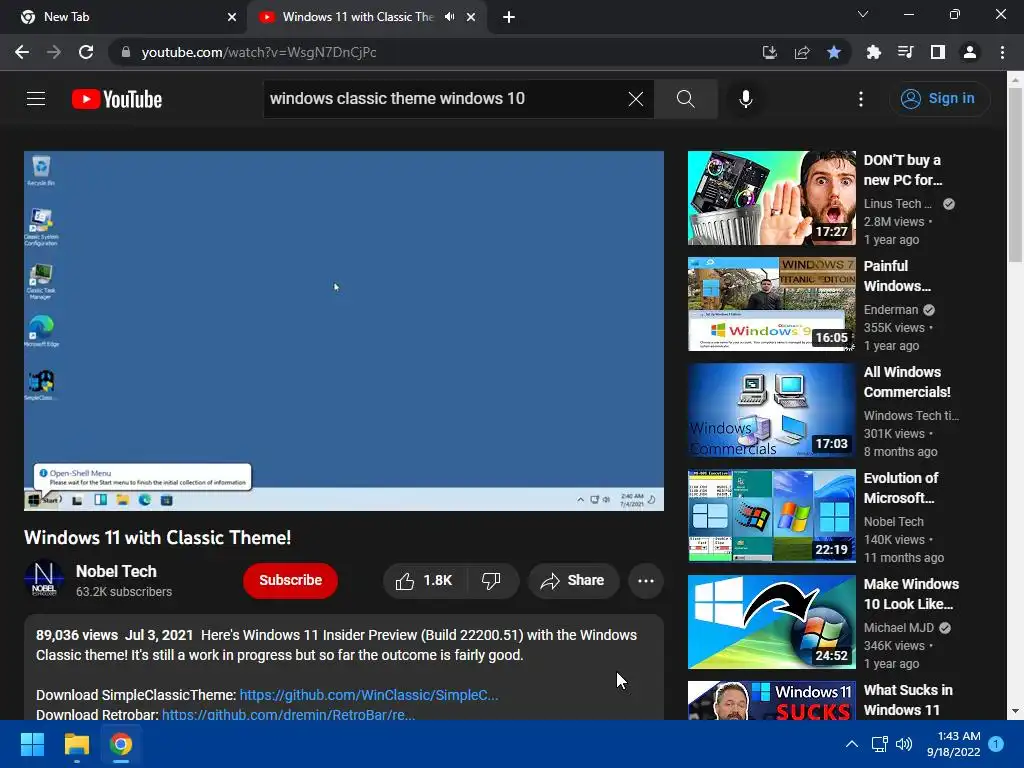Open Nobel Tech channel name link
The width and height of the screenshot is (1024, 768).
tap(116, 571)
